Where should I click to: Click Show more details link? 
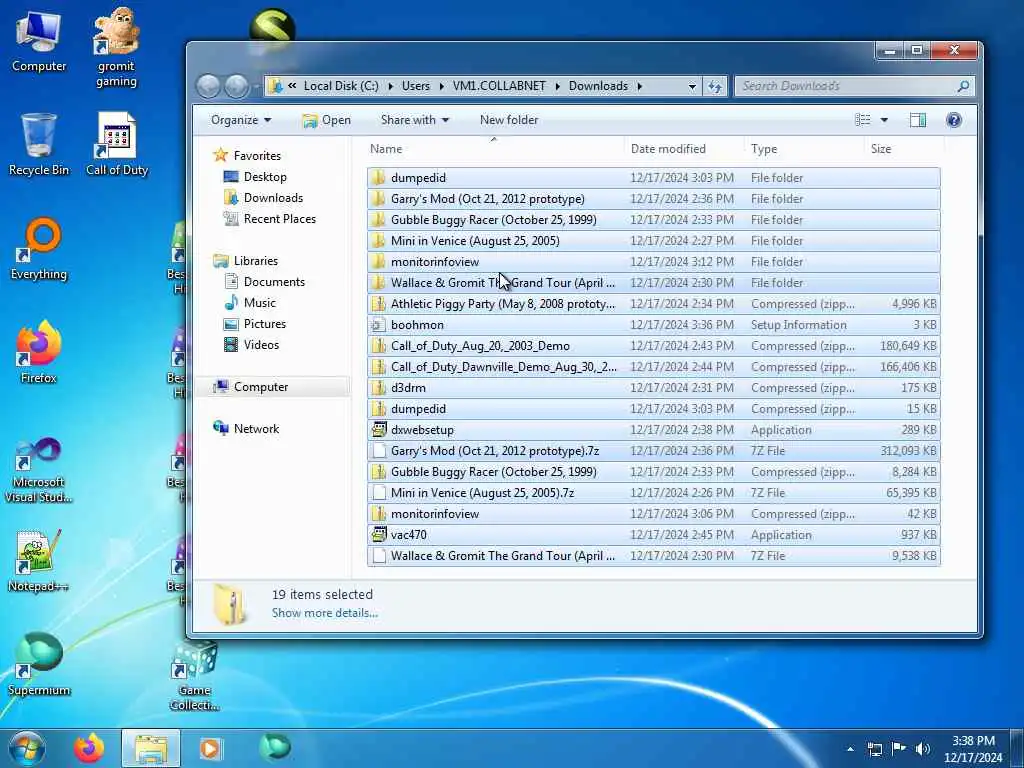click(325, 613)
